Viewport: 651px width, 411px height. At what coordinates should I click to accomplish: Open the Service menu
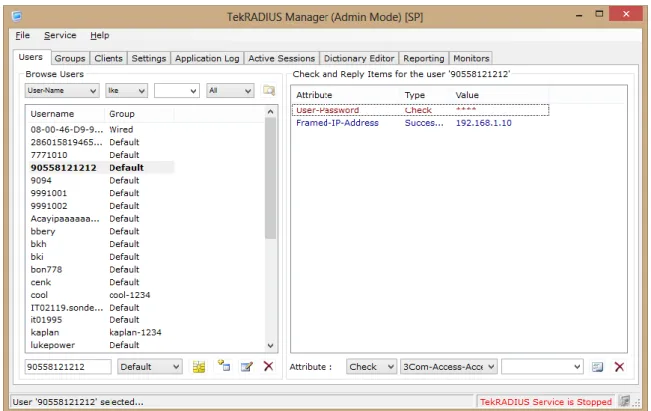click(60, 35)
